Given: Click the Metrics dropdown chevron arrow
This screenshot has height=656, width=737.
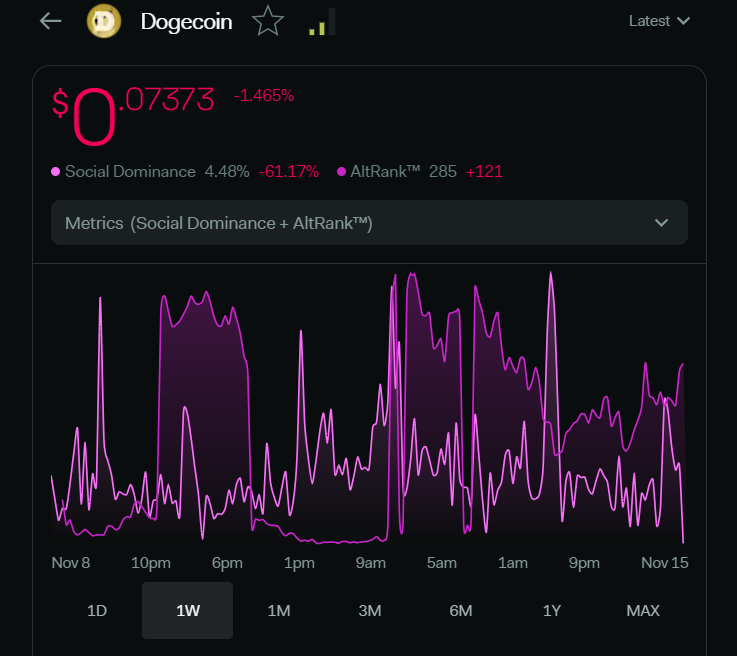Looking at the screenshot, I should click(x=661, y=223).
